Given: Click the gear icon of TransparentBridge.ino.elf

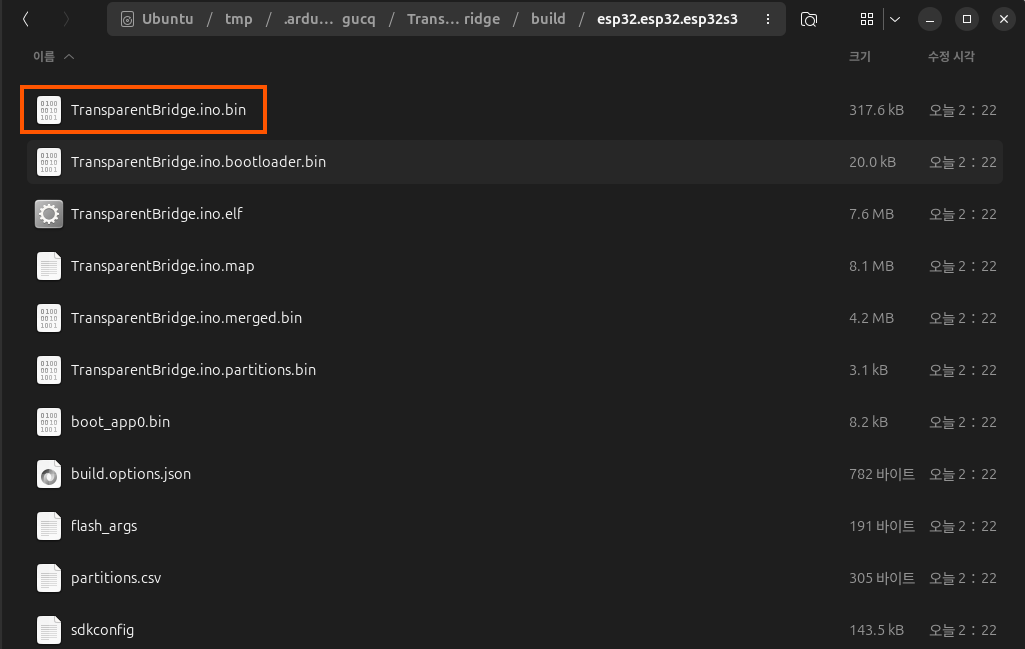Looking at the screenshot, I should coord(49,214).
